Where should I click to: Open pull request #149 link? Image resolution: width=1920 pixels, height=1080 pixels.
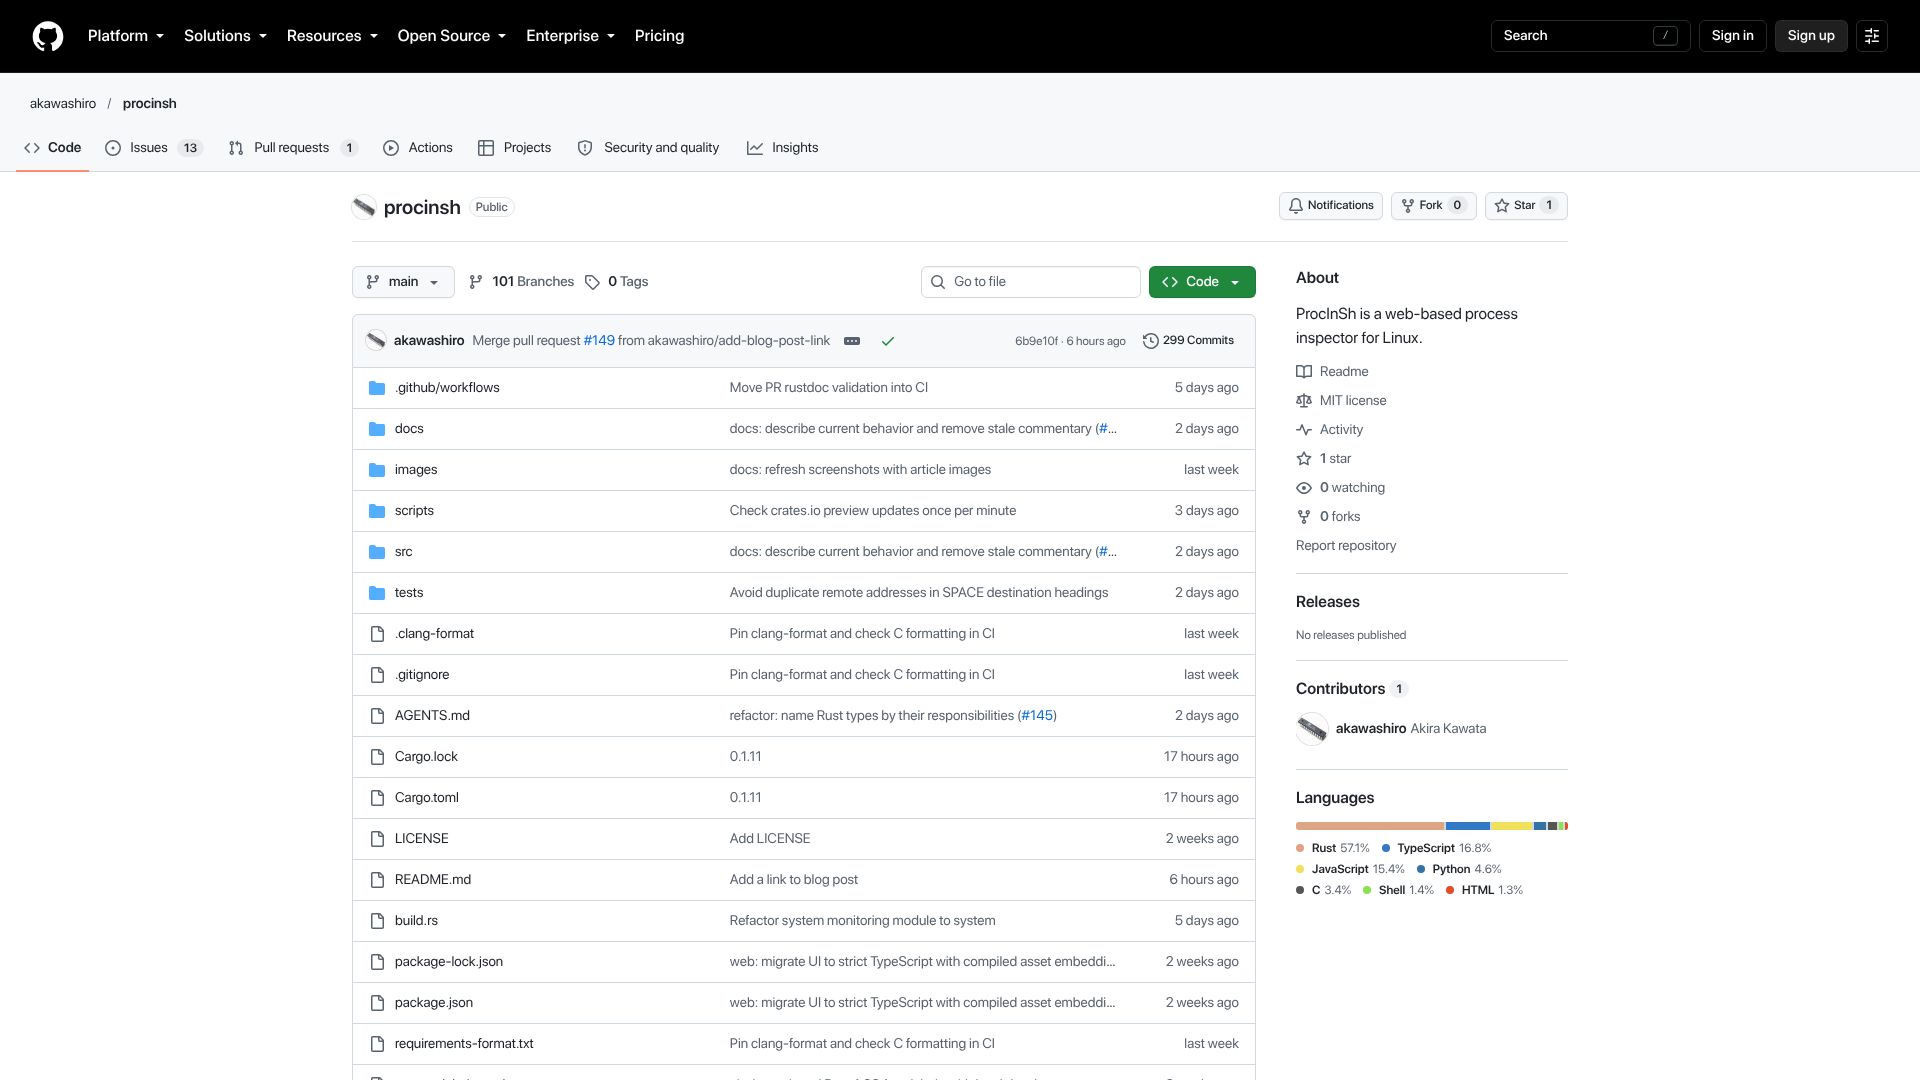pyautogui.click(x=599, y=341)
